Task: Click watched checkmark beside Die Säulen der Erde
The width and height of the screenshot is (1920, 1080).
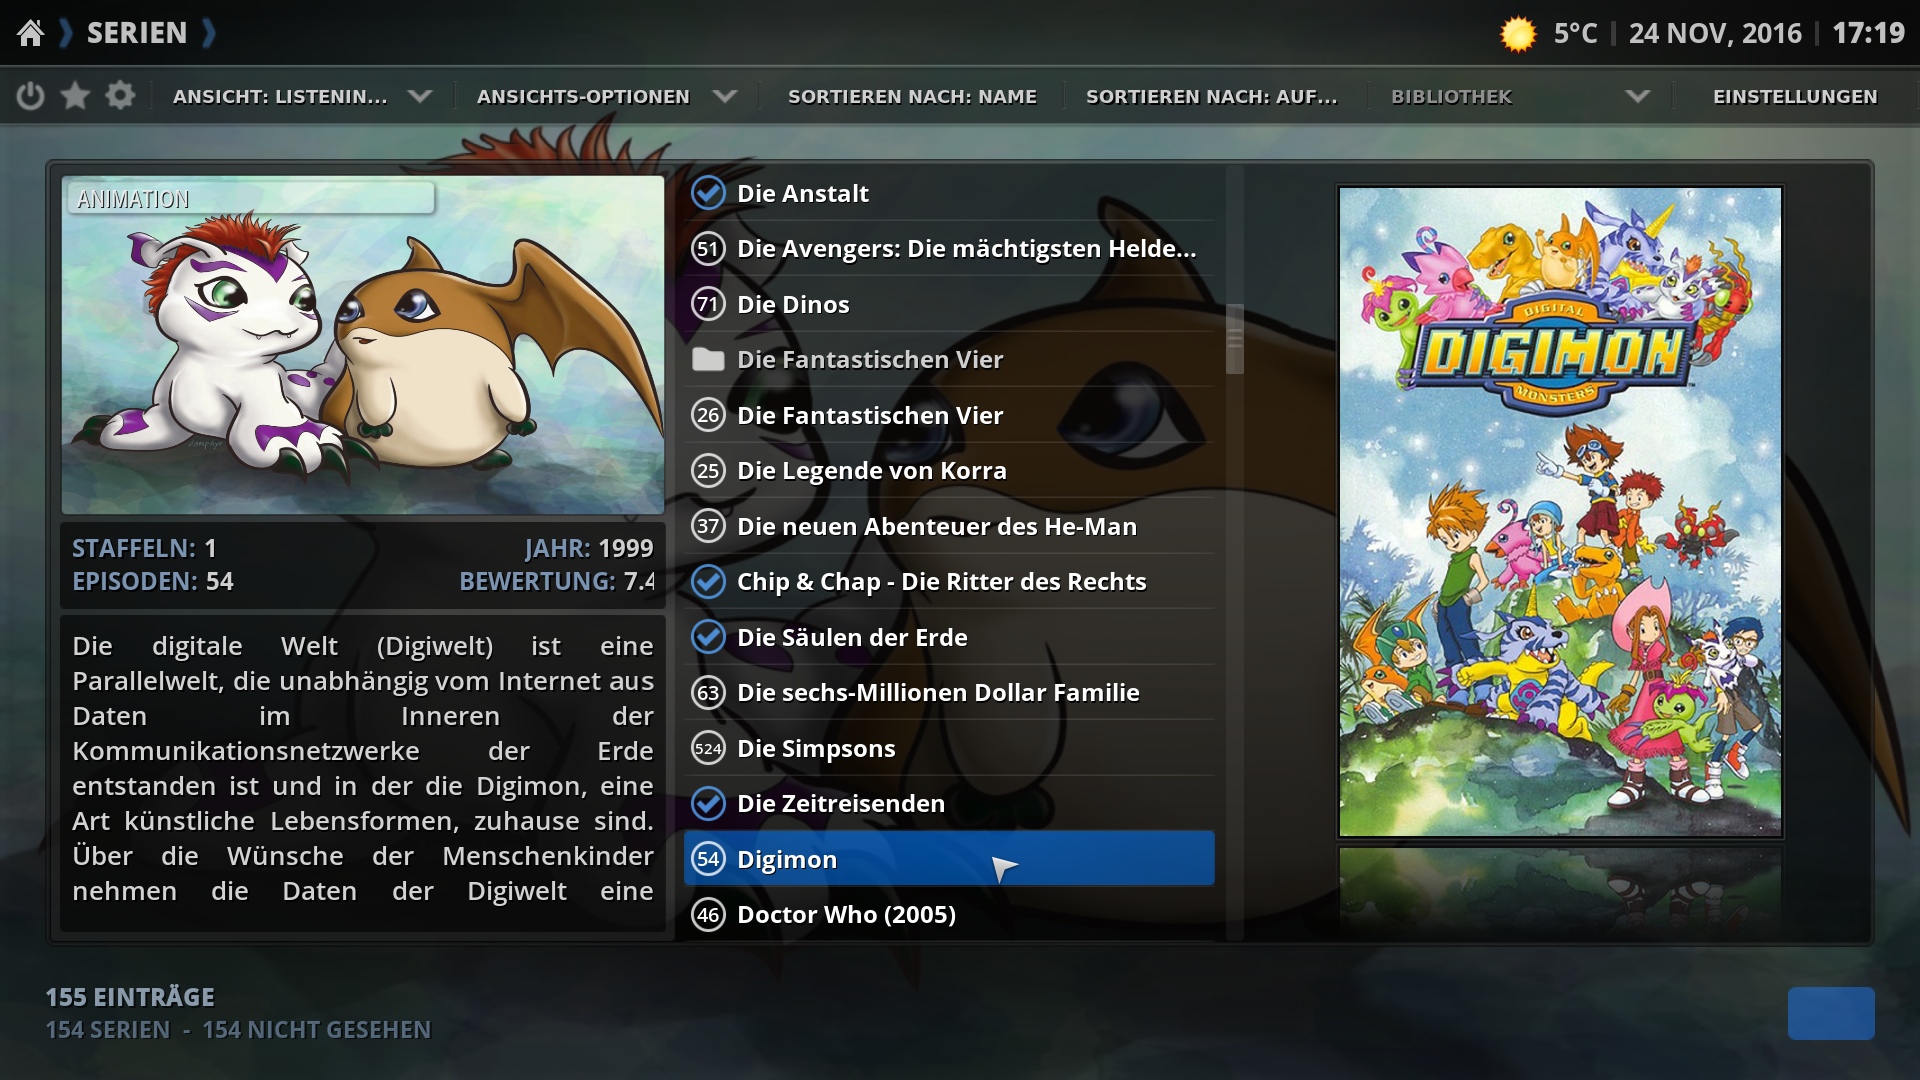Action: [x=708, y=637]
